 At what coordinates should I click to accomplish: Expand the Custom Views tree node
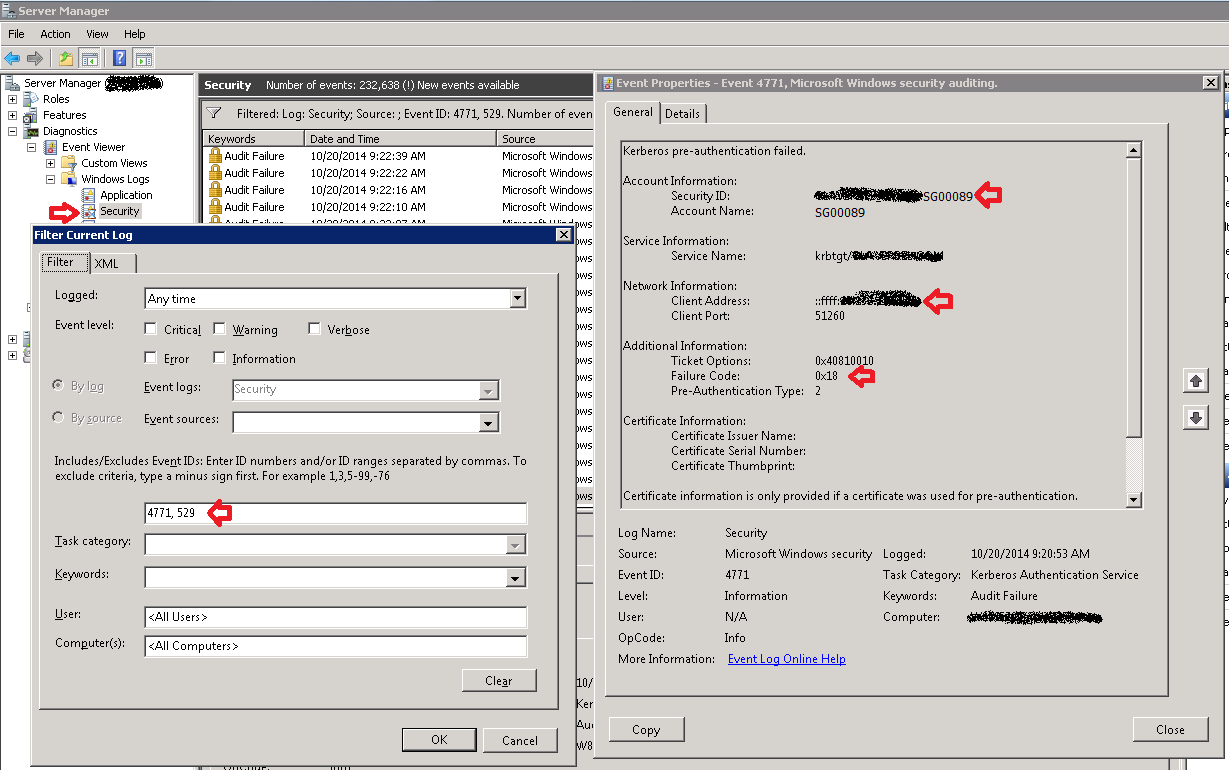click(x=50, y=163)
